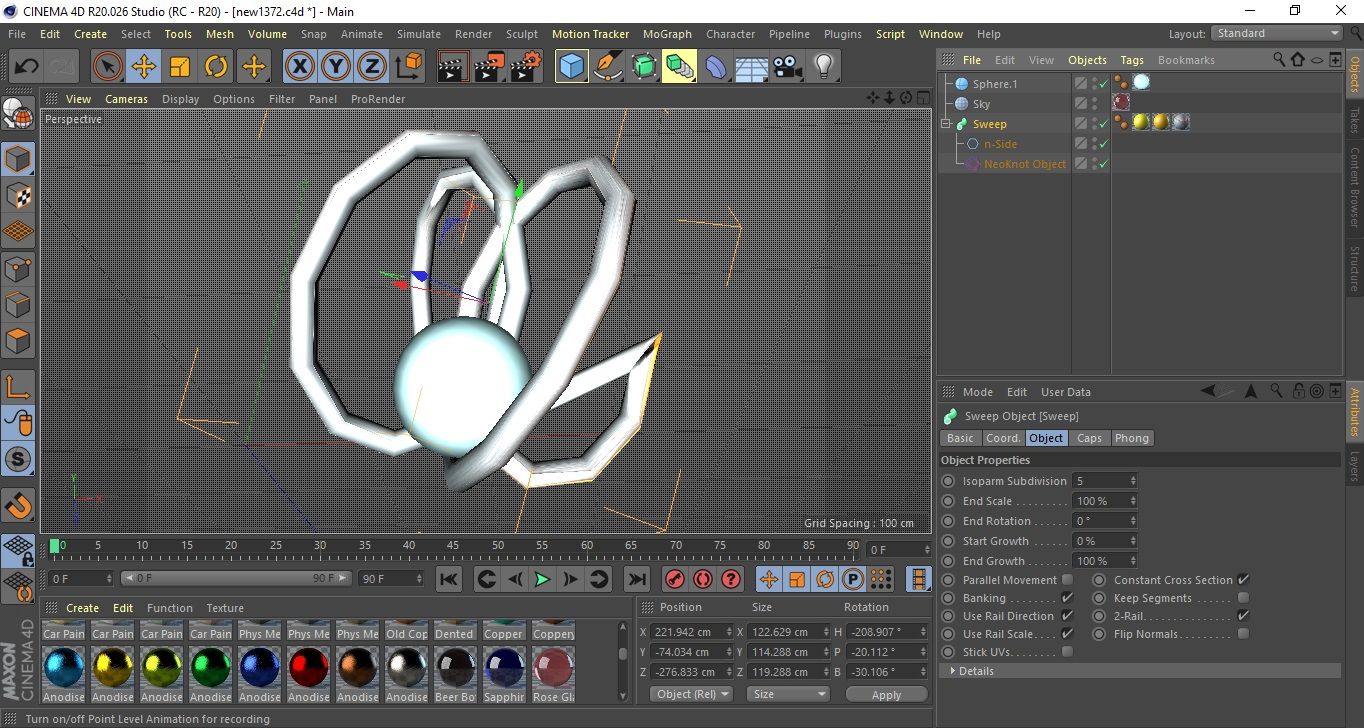Click Record Active Objects button

click(x=675, y=579)
